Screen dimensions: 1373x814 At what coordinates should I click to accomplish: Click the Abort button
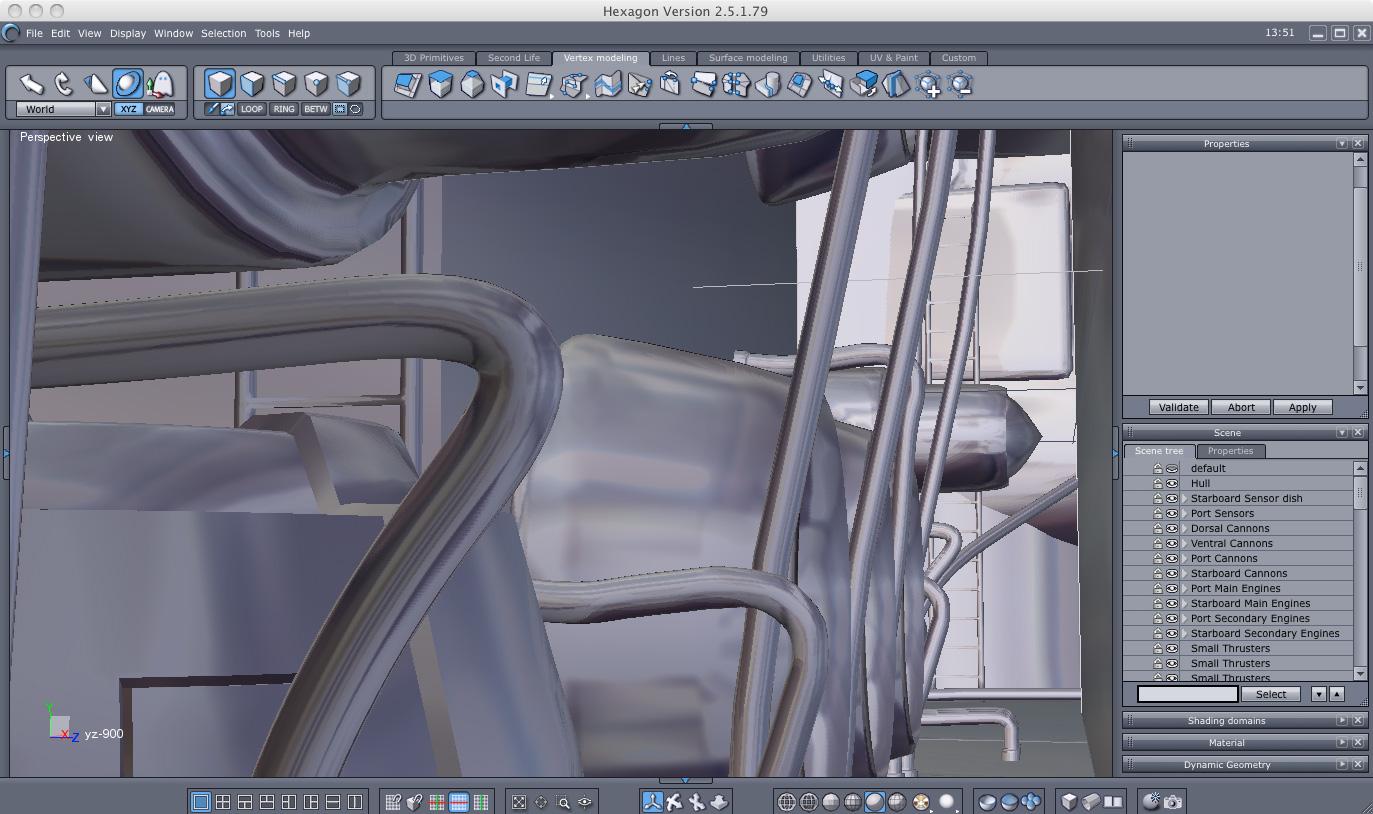tap(1241, 407)
